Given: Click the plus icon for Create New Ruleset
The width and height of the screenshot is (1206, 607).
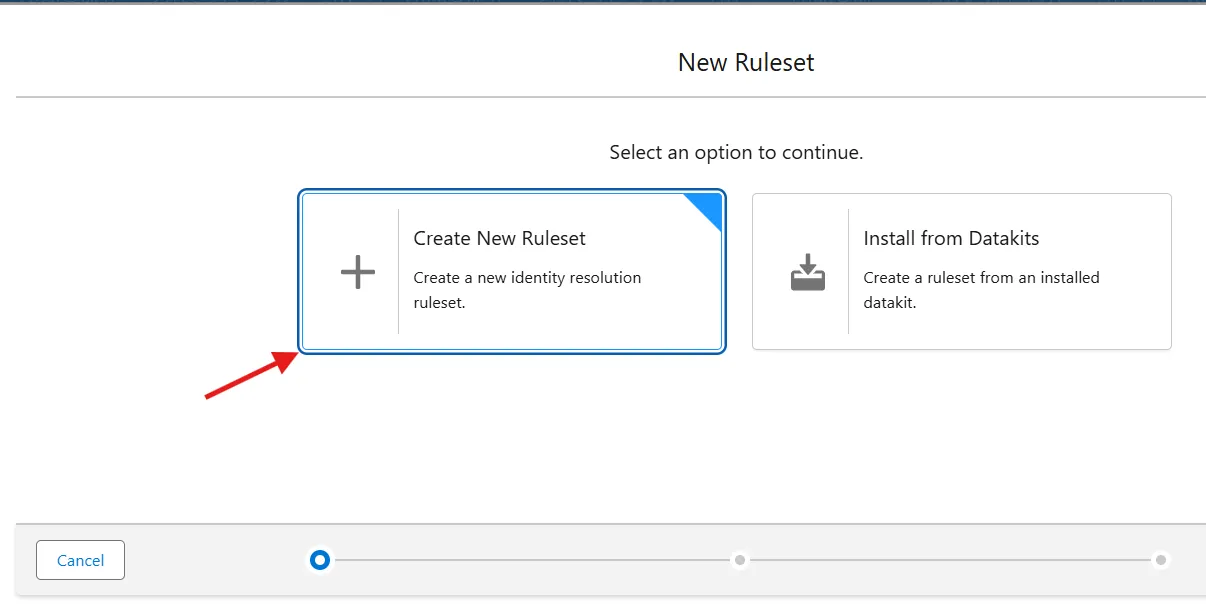Looking at the screenshot, I should (357, 272).
